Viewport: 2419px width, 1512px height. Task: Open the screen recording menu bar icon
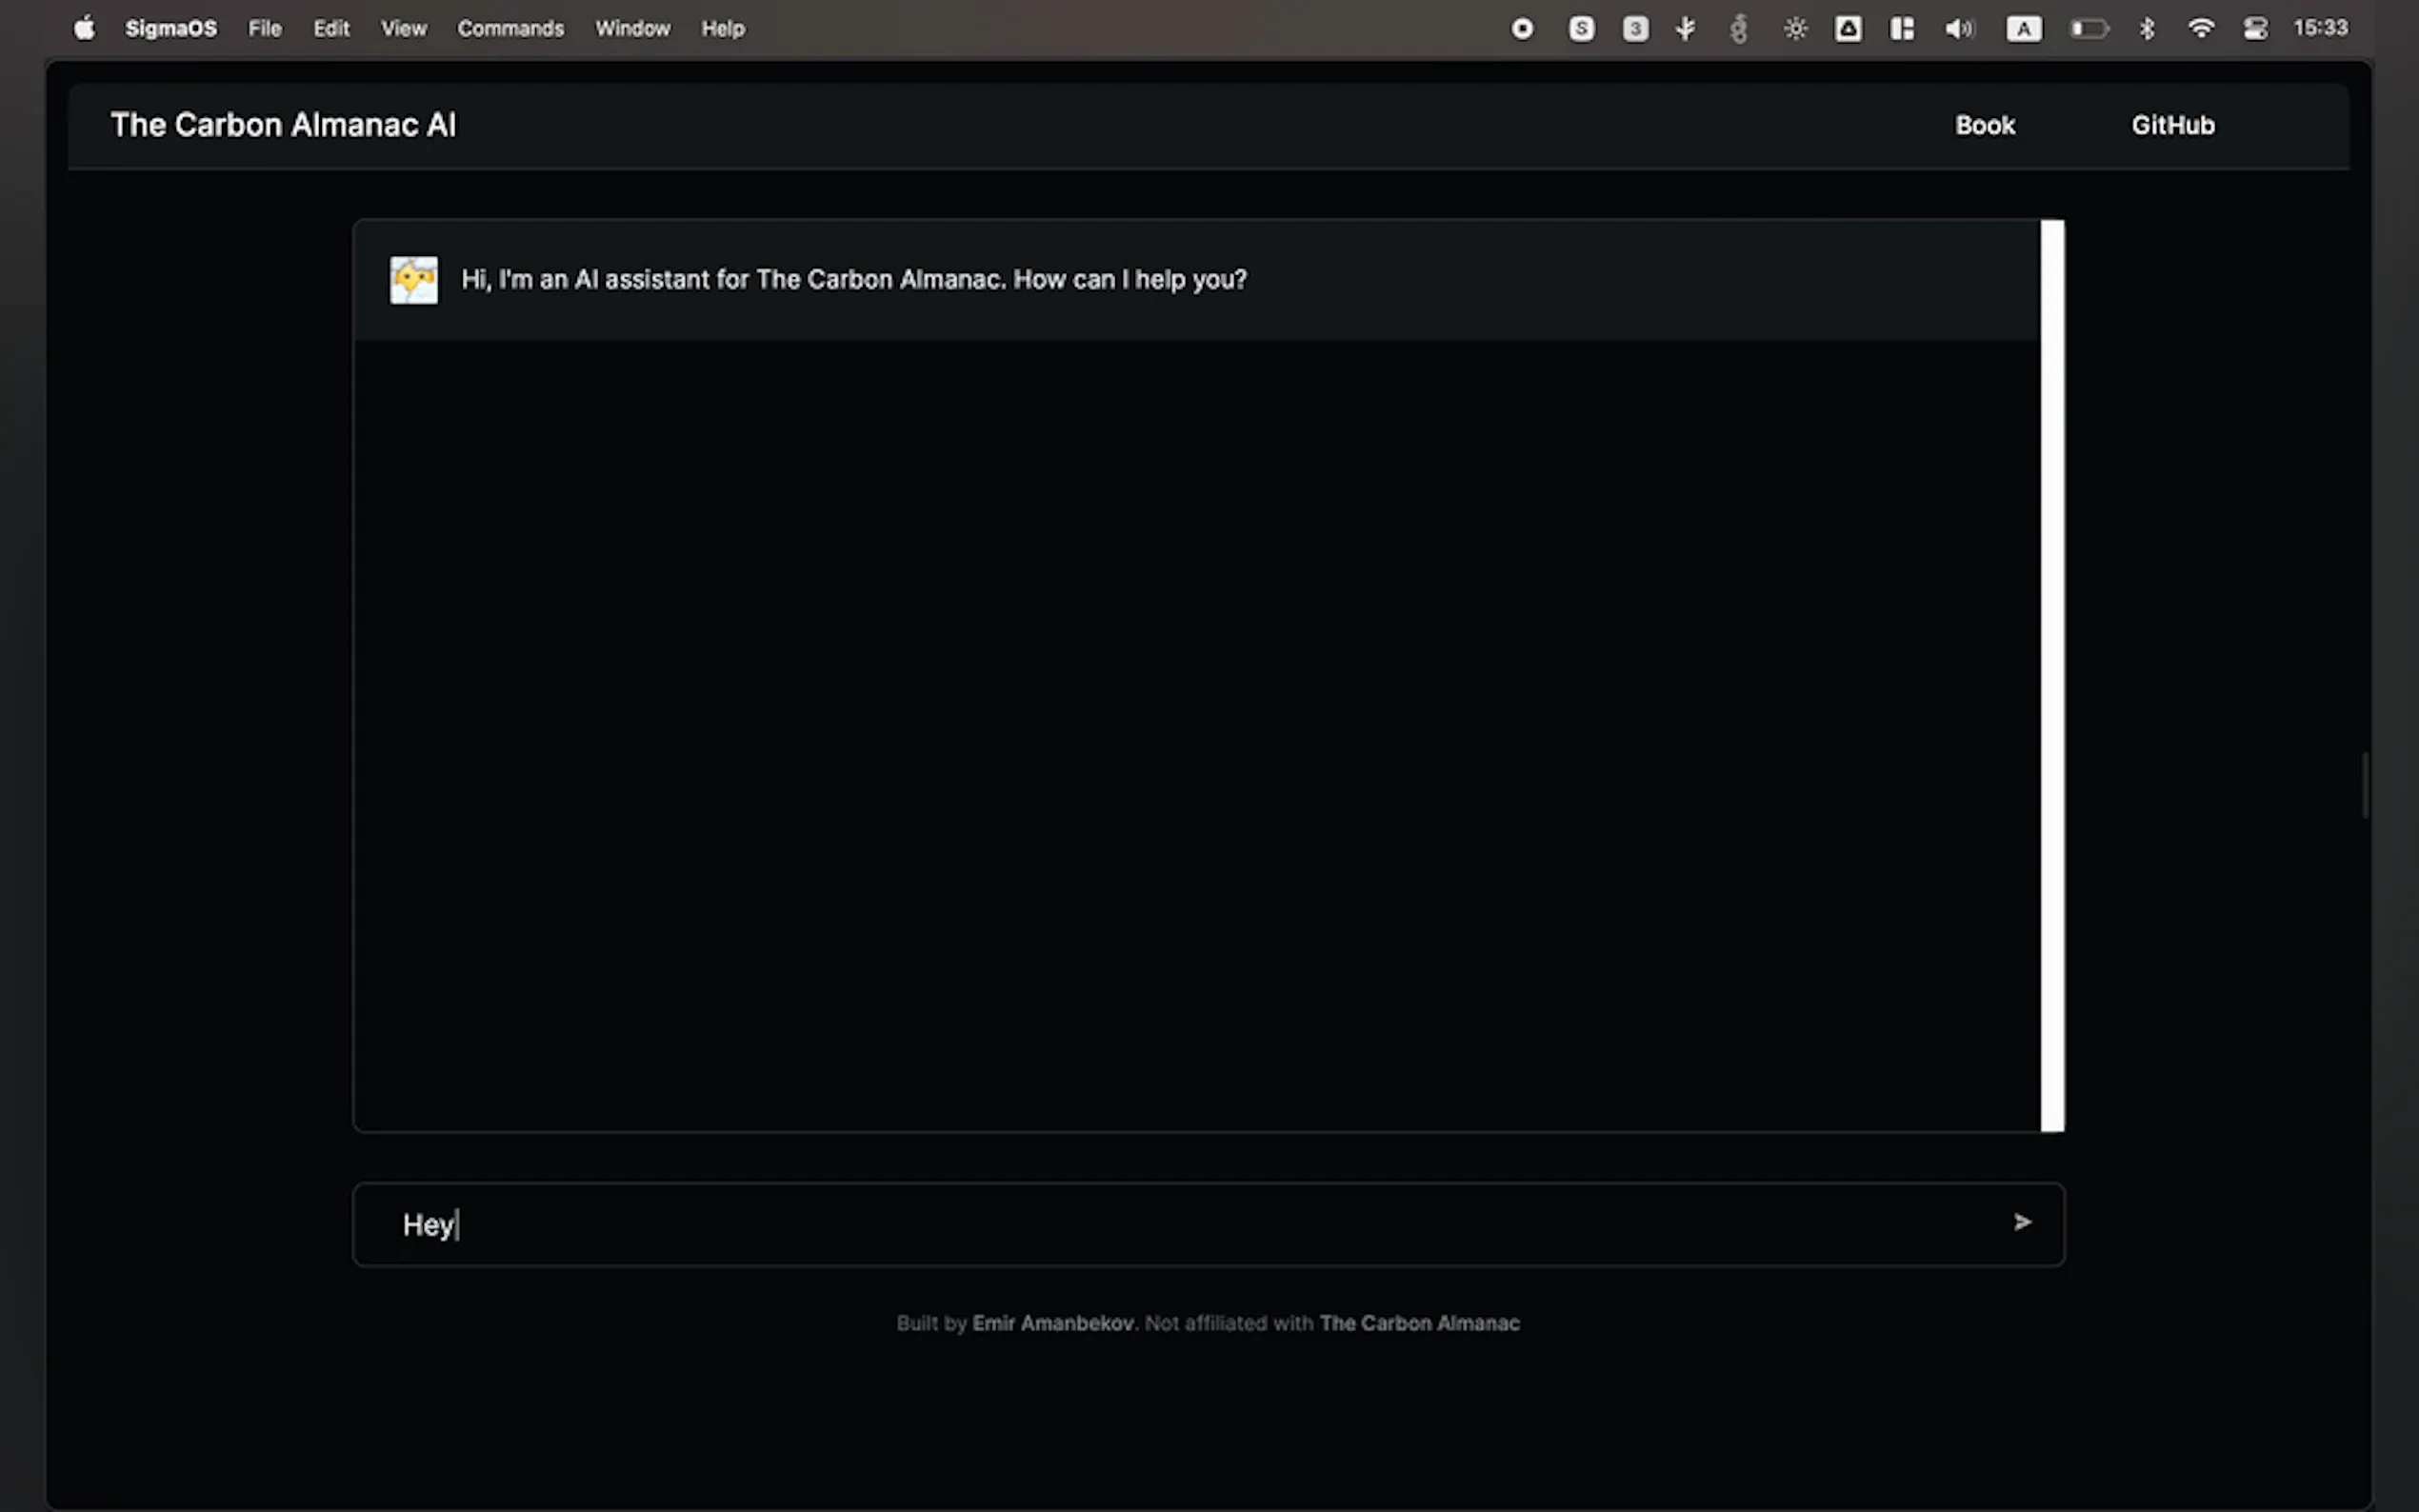pyautogui.click(x=1522, y=29)
